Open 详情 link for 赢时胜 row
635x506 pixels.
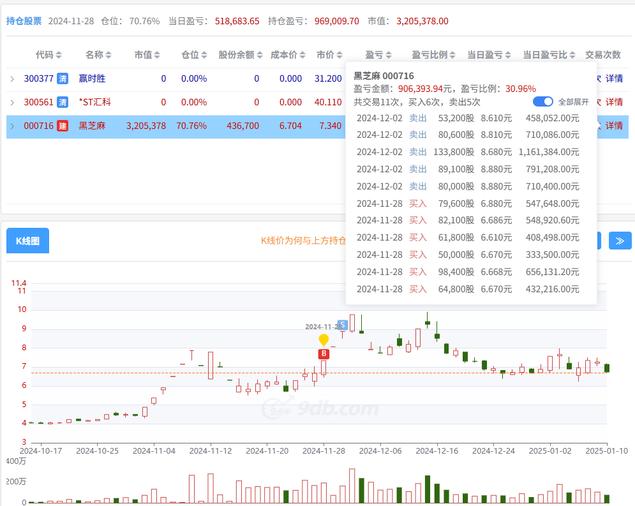615,78
